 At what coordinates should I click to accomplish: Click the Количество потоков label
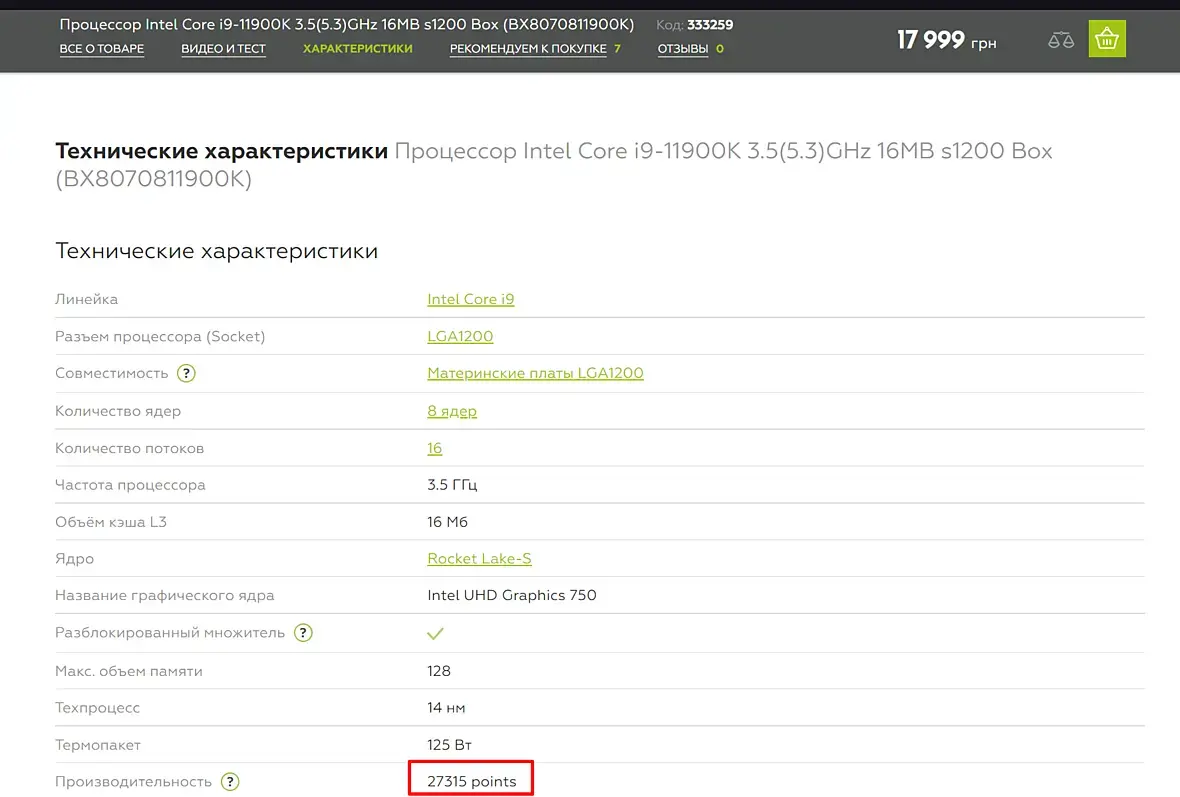(x=129, y=448)
